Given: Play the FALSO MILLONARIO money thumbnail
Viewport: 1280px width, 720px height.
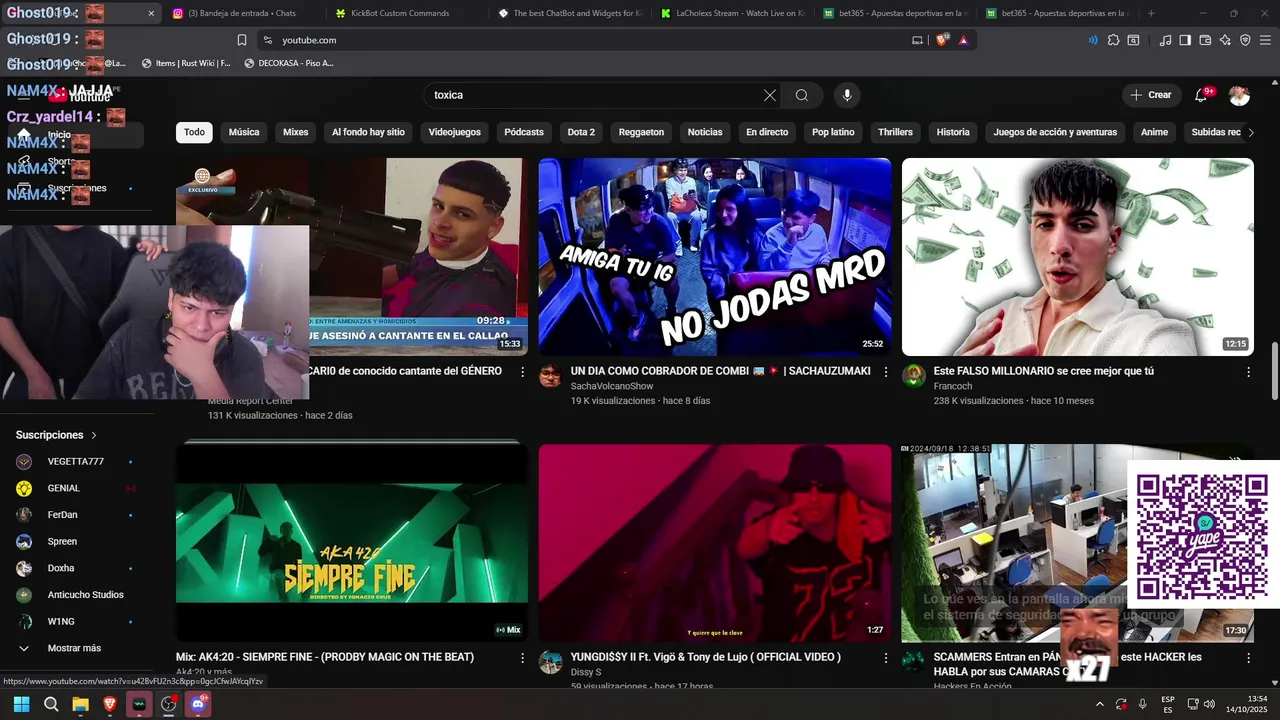Looking at the screenshot, I should pos(1077,257).
